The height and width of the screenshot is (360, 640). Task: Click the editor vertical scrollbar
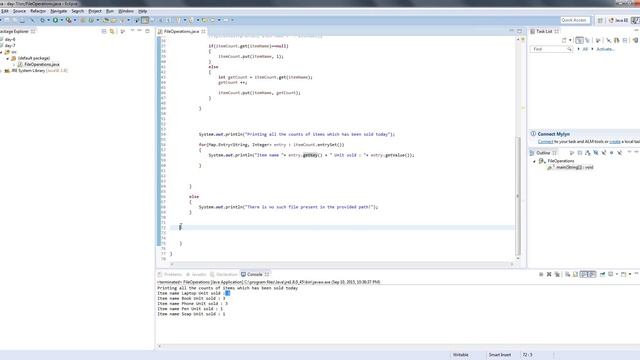(518, 196)
